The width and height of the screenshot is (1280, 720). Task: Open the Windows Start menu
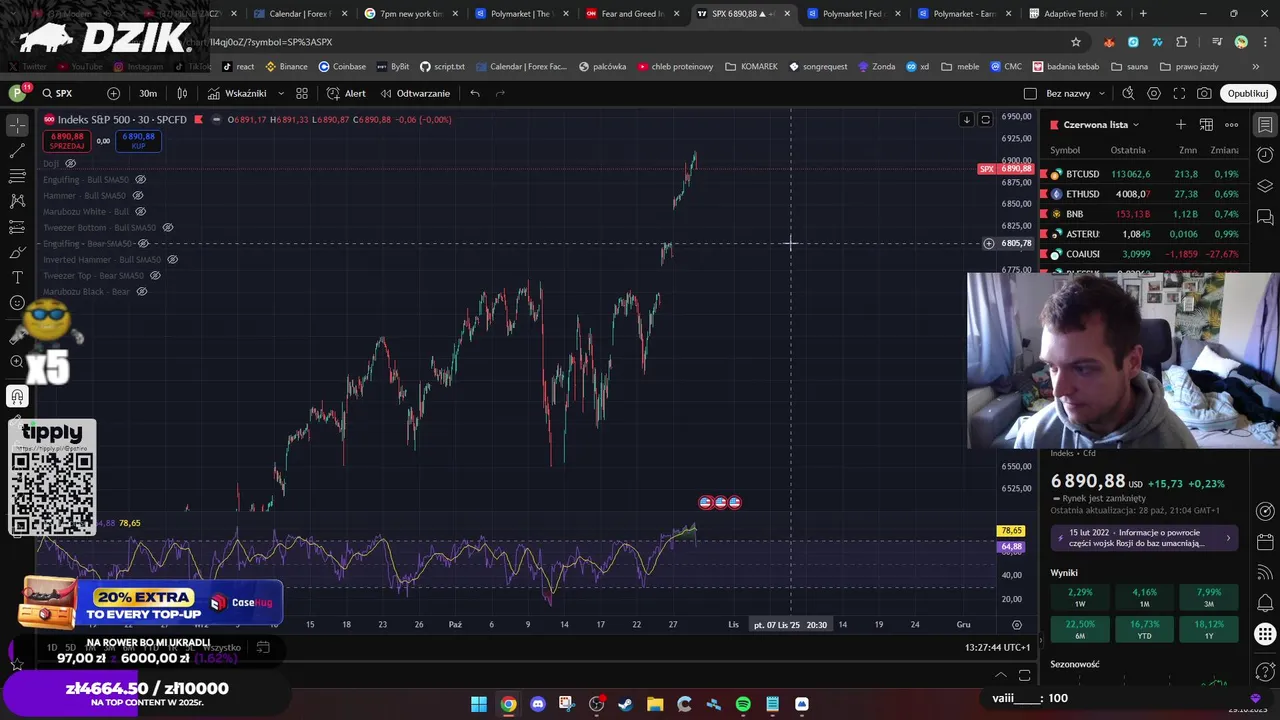(x=479, y=704)
